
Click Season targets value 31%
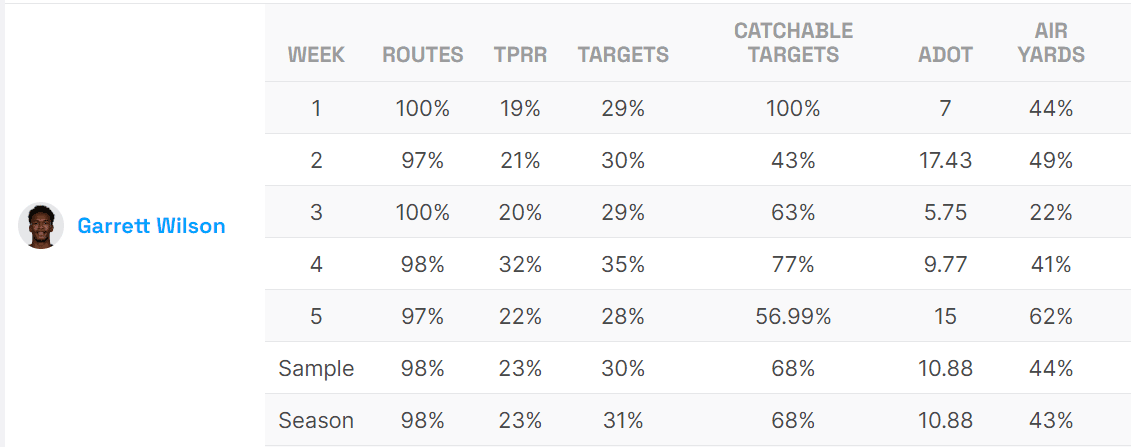click(x=623, y=420)
